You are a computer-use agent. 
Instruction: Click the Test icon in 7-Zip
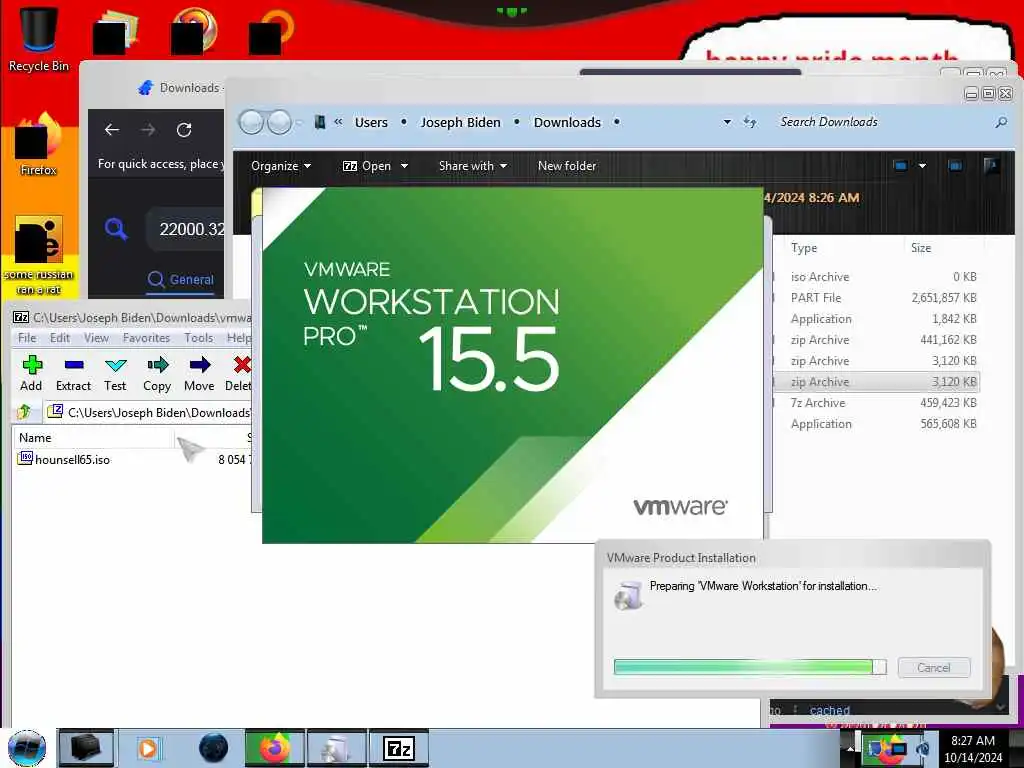click(x=115, y=374)
